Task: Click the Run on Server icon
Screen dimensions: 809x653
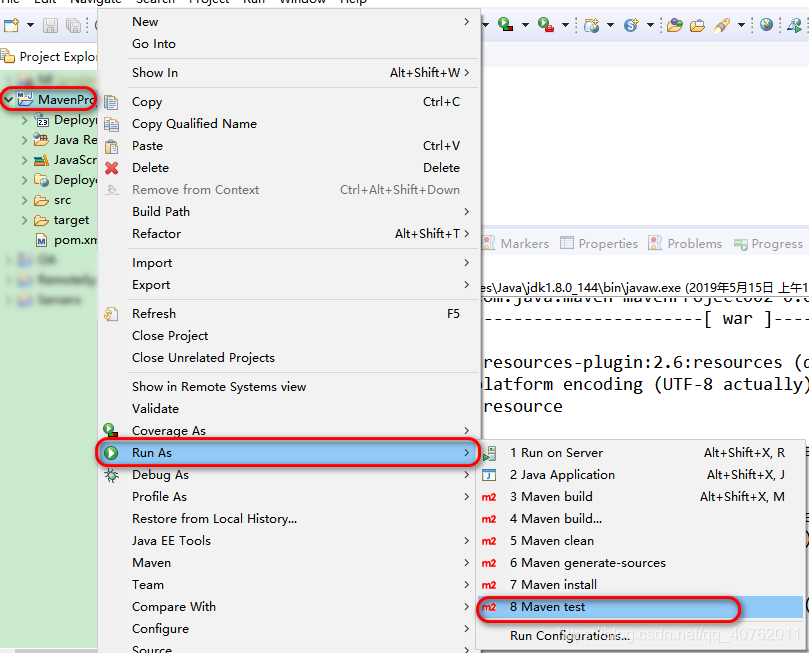Action: click(489, 454)
